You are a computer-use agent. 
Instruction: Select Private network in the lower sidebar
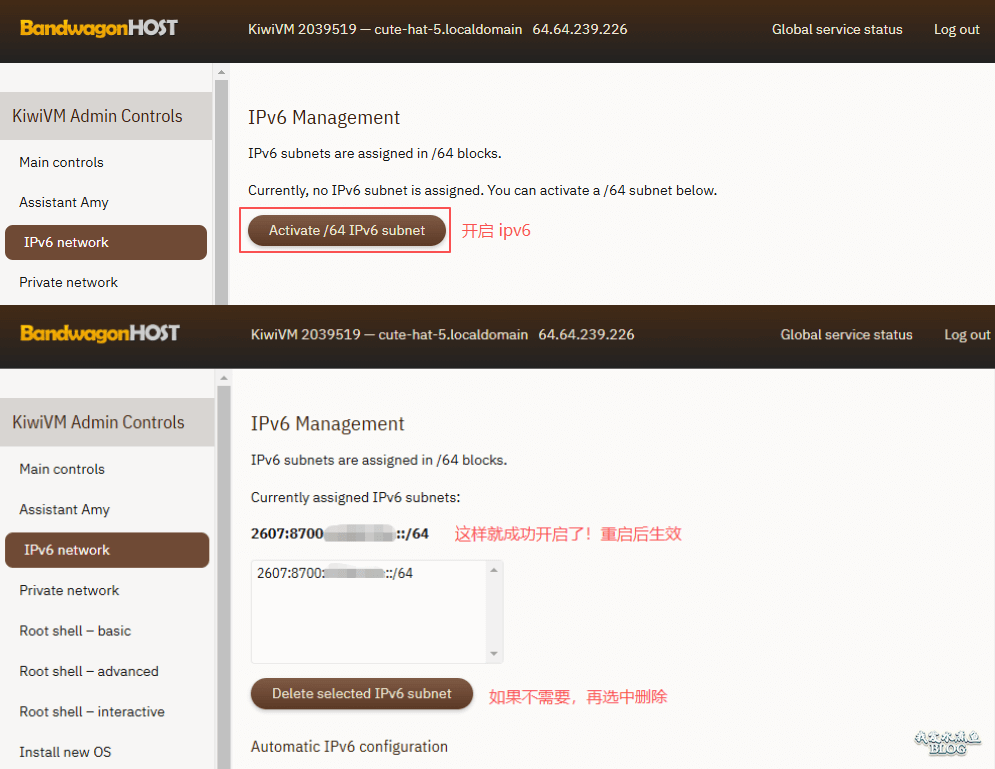tap(69, 590)
